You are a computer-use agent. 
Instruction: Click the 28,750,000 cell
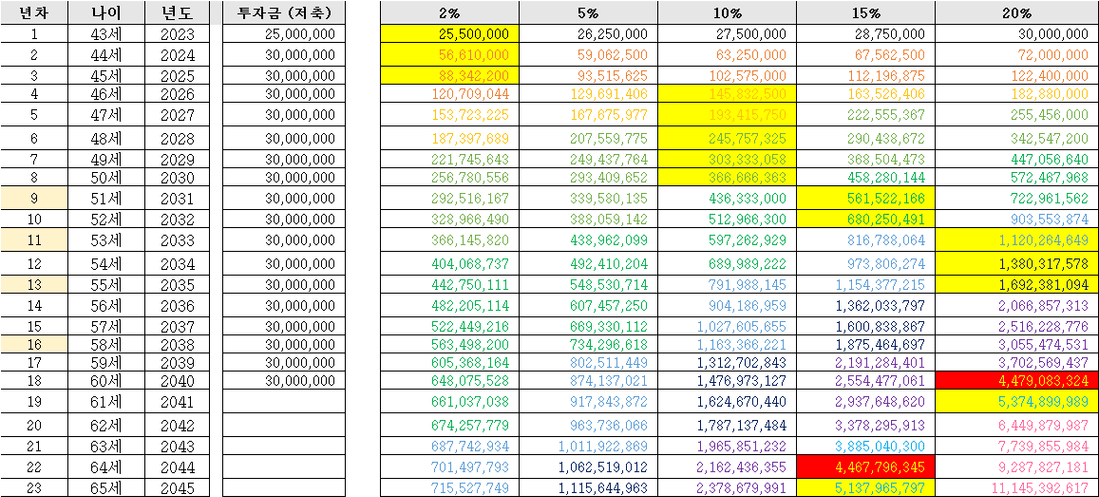(866, 34)
